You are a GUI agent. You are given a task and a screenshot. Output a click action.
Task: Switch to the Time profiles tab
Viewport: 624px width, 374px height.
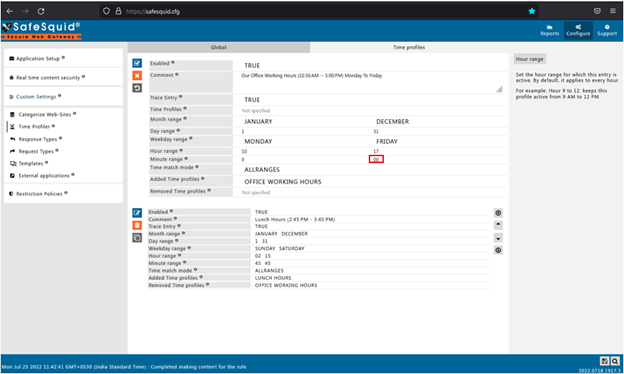pos(409,47)
